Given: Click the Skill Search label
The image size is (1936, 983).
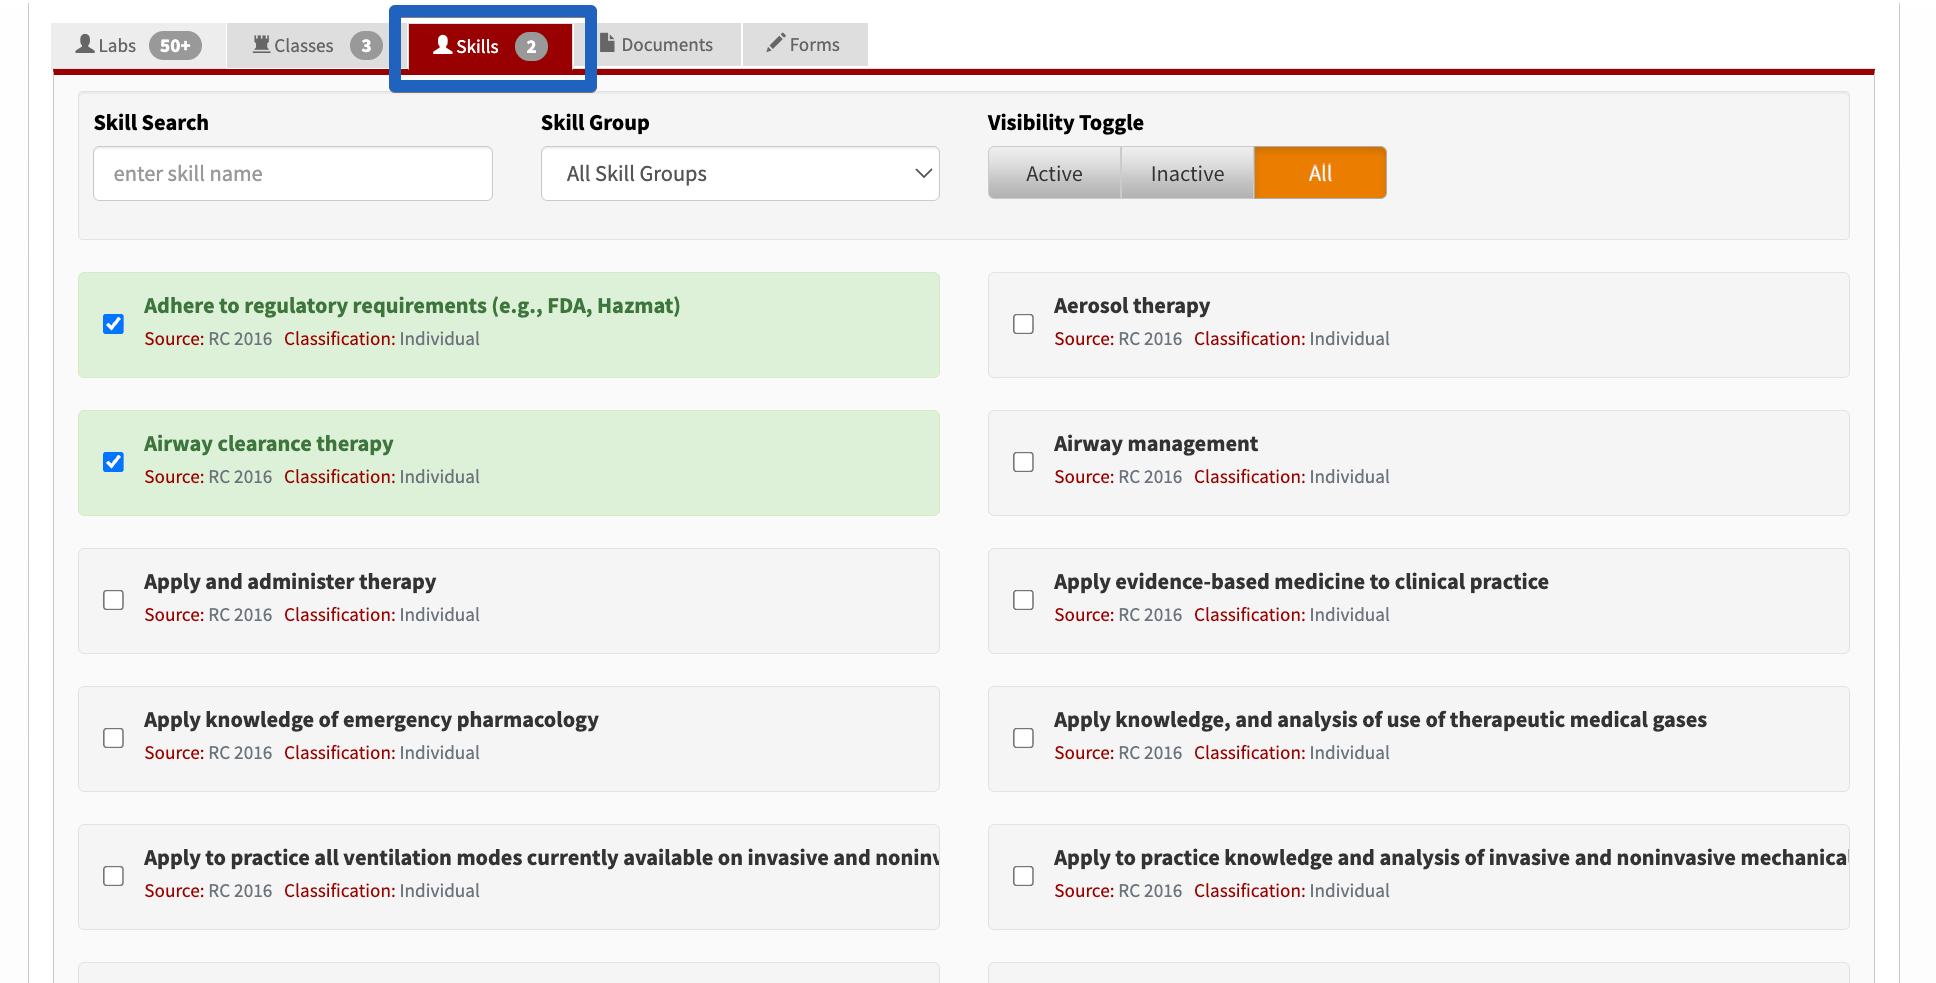Looking at the screenshot, I should (x=151, y=123).
